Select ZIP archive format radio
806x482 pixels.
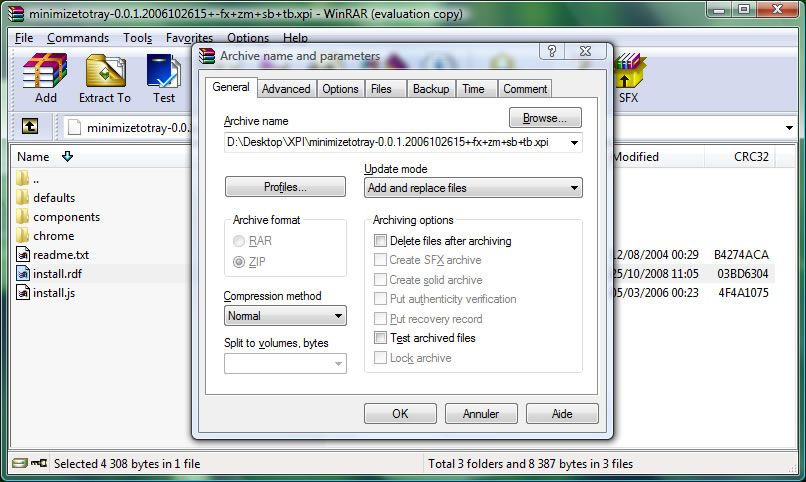239,262
